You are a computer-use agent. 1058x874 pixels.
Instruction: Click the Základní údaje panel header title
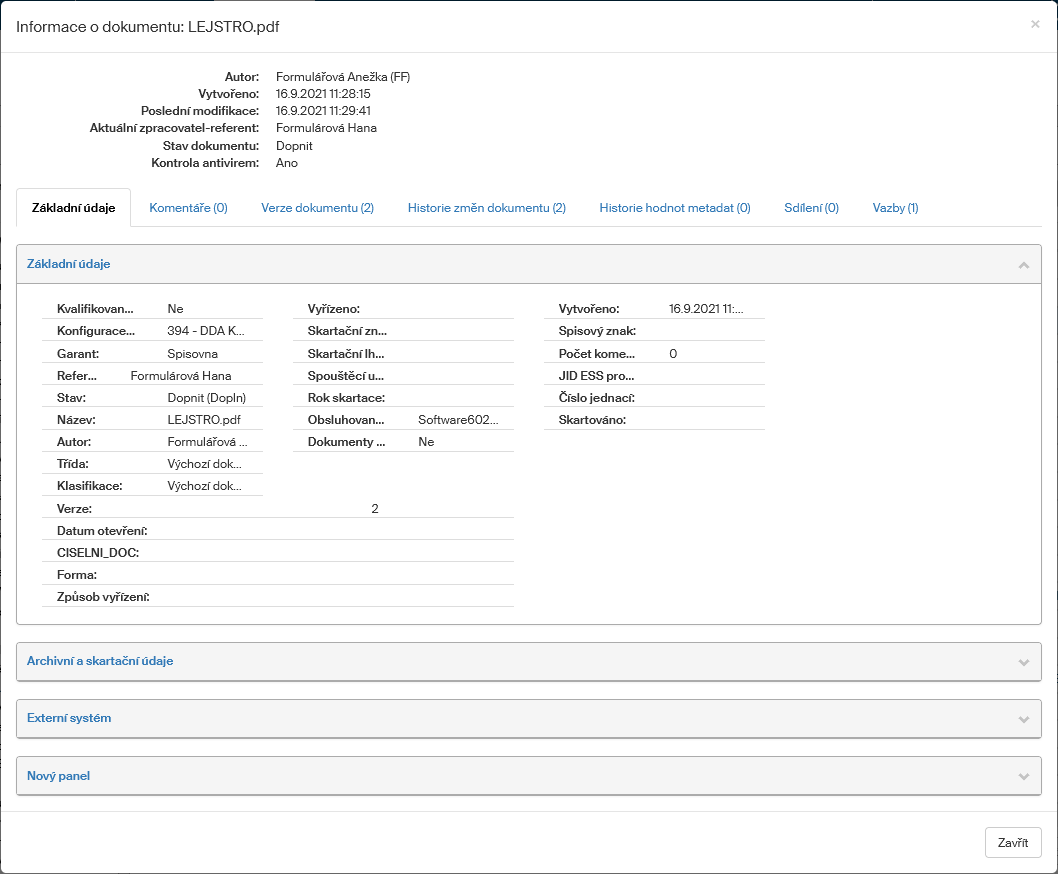pyautogui.click(x=68, y=264)
